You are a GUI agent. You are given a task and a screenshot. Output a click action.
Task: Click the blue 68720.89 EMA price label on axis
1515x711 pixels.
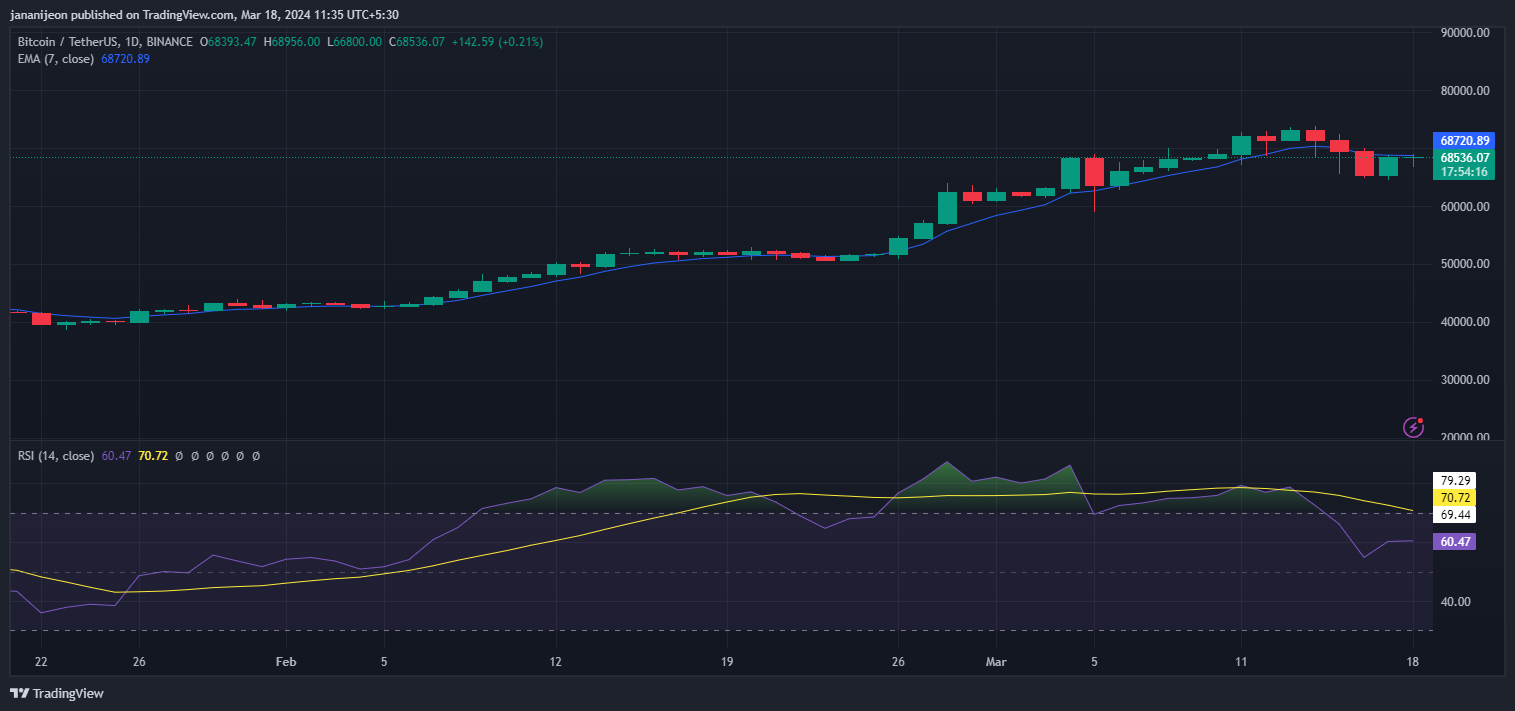pos(1465,141)
